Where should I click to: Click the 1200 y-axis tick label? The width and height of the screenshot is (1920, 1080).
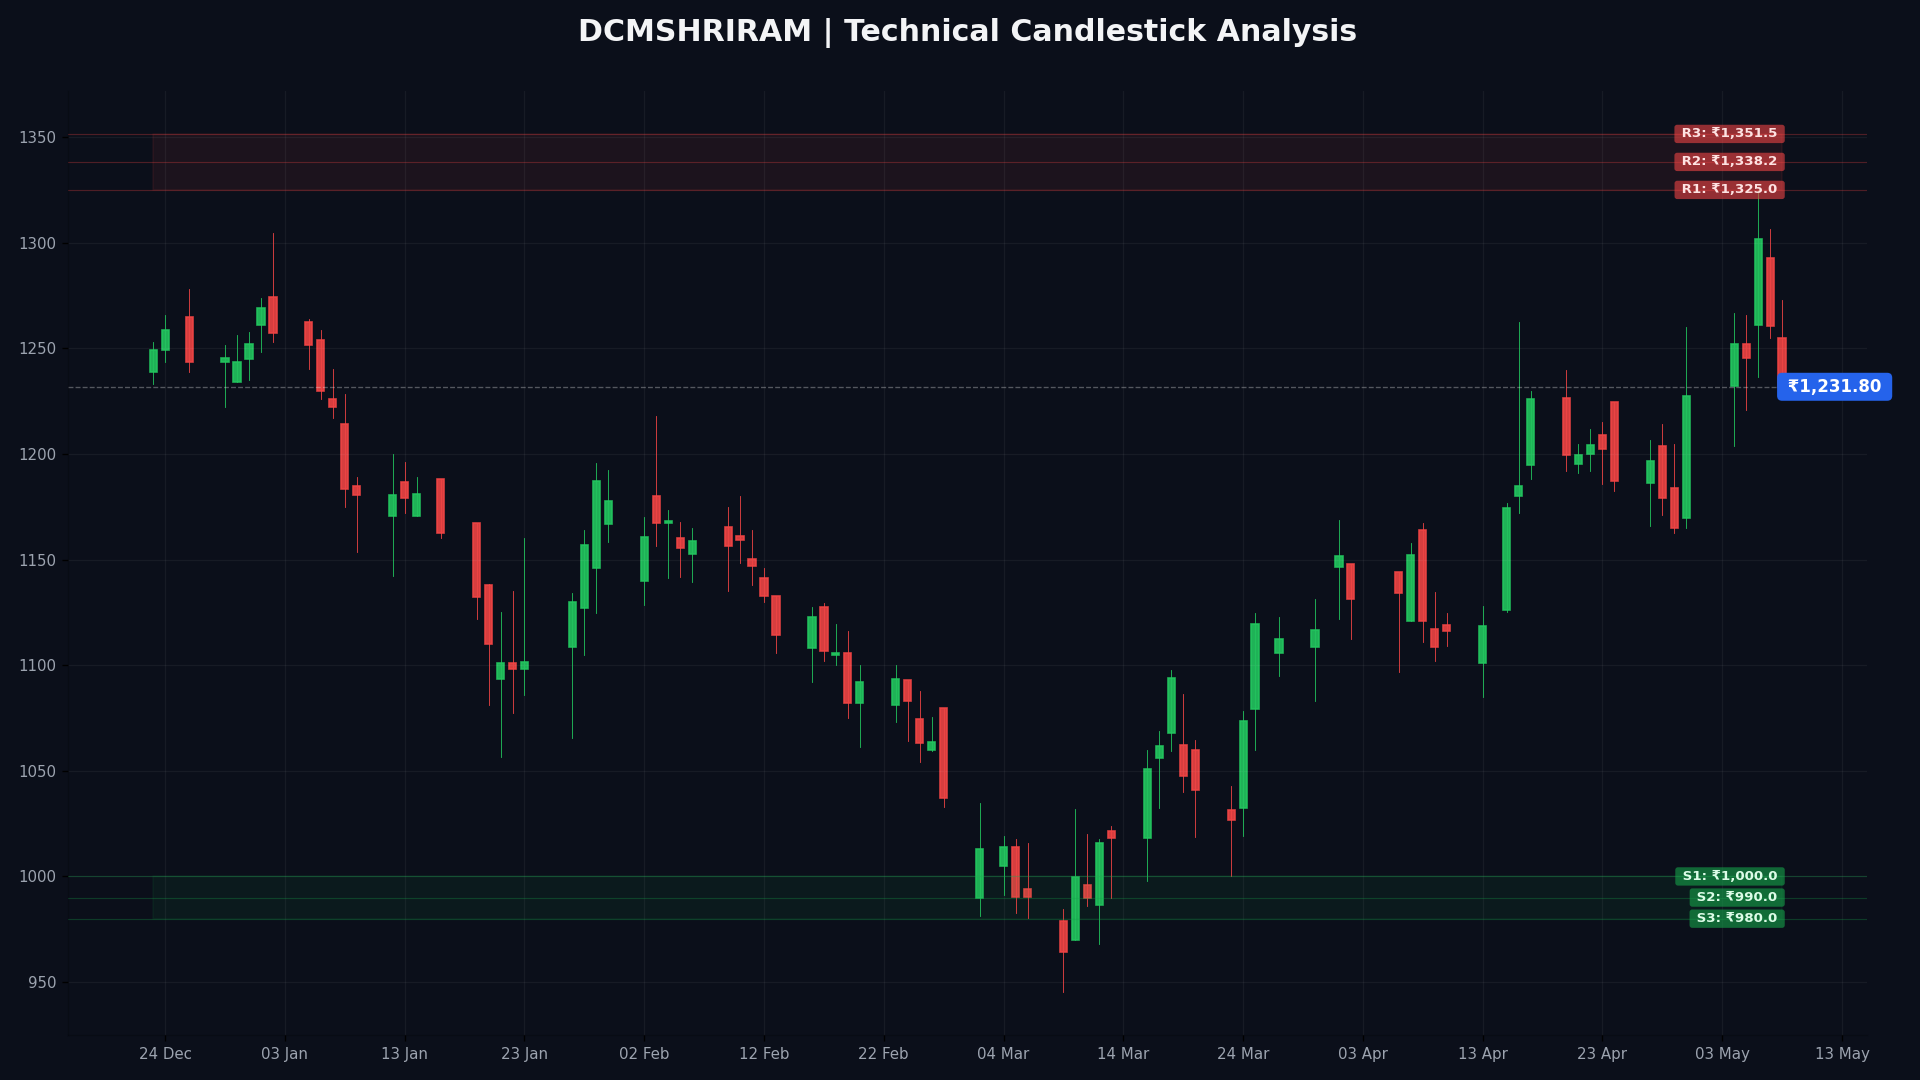tap(38, 455)
